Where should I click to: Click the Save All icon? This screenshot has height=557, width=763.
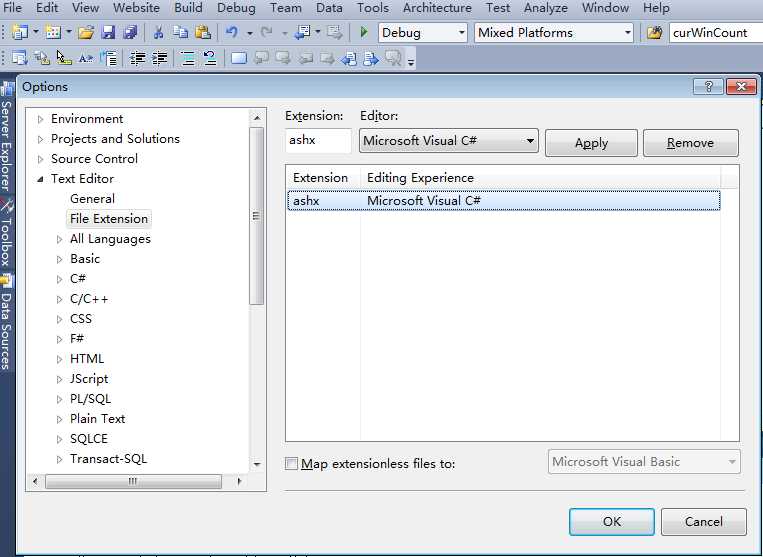coord(130,33)
